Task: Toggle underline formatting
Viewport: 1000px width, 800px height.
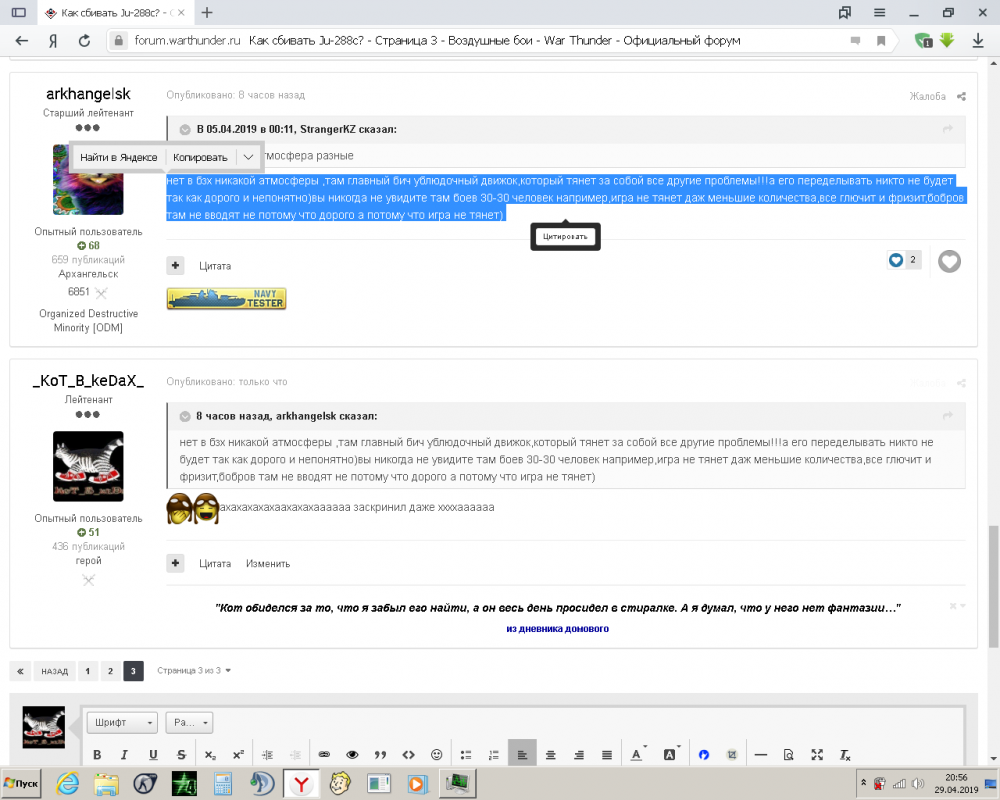Action: coord(151,754)
